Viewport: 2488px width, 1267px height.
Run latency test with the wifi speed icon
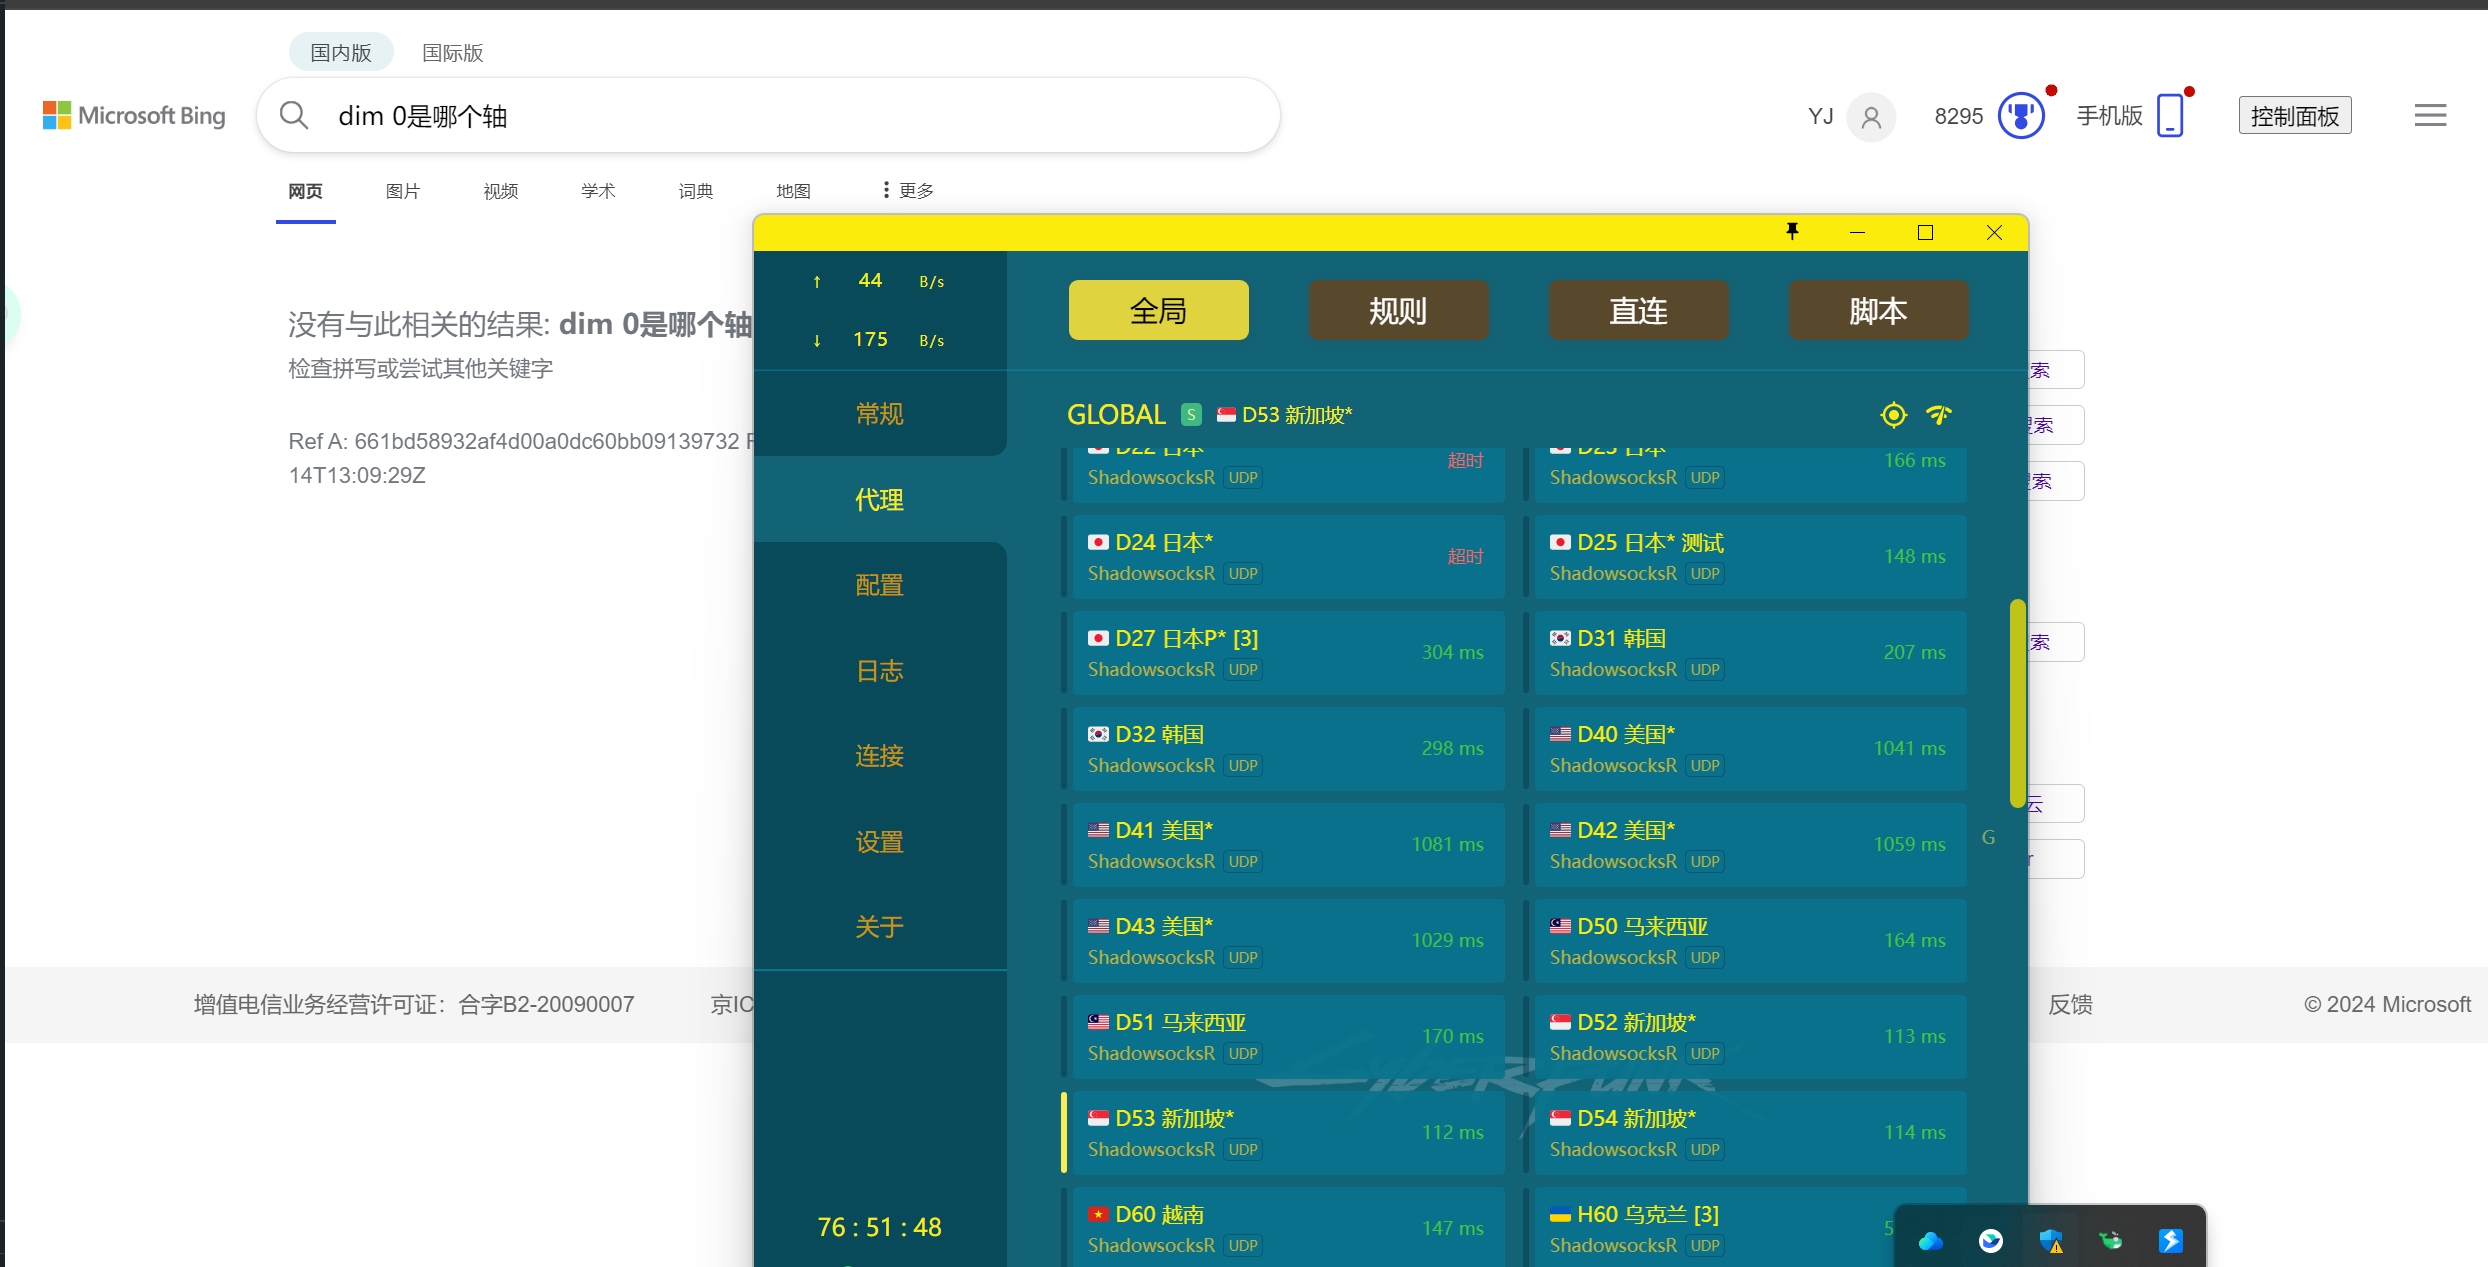point(1939,415)
